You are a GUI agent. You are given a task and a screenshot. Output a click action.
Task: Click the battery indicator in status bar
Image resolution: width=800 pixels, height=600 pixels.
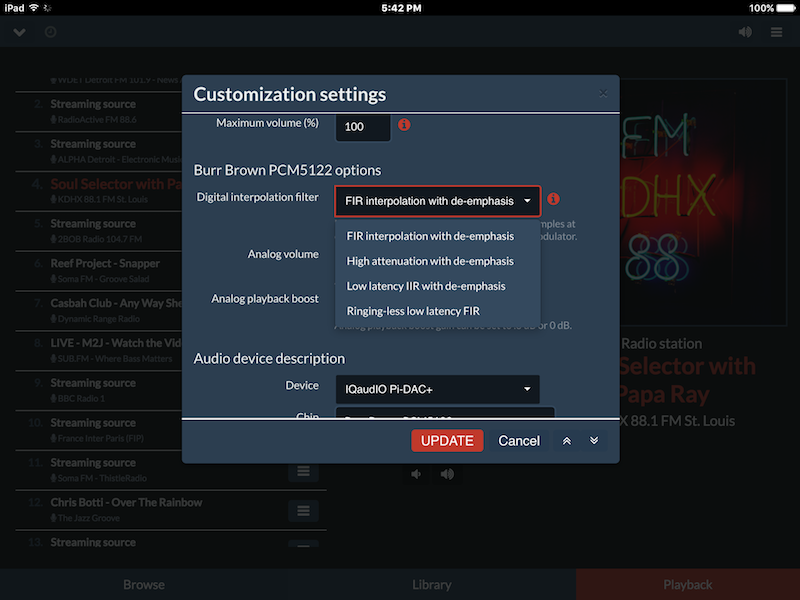785,8
